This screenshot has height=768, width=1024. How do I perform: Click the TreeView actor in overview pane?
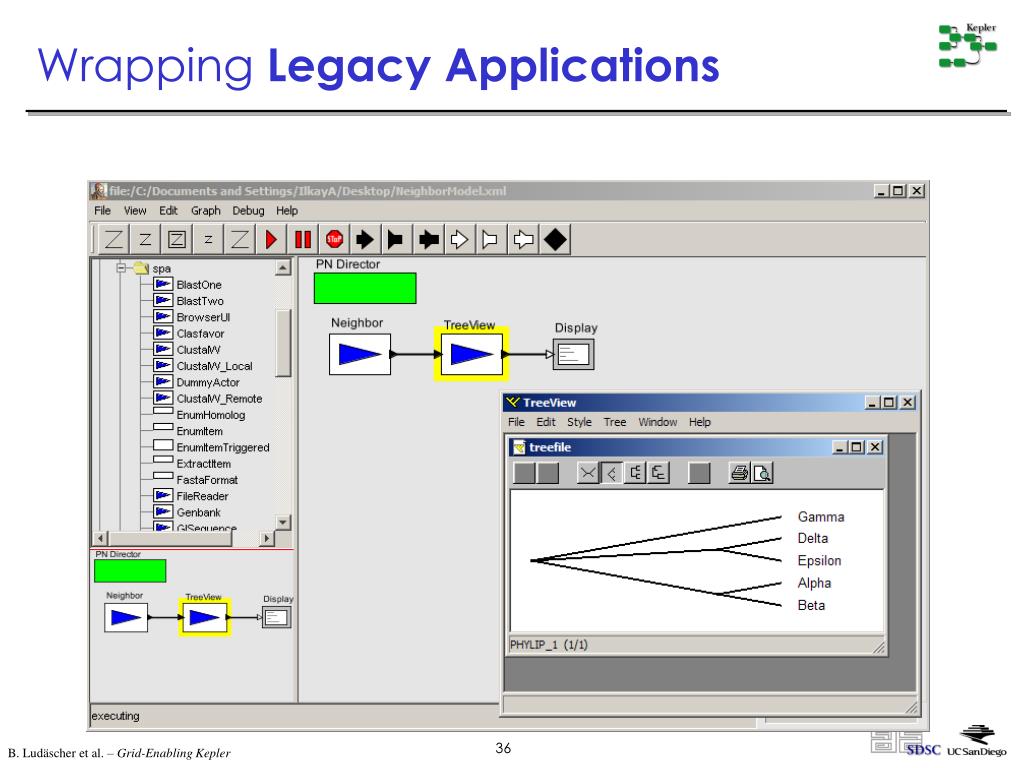click(204, 617)
